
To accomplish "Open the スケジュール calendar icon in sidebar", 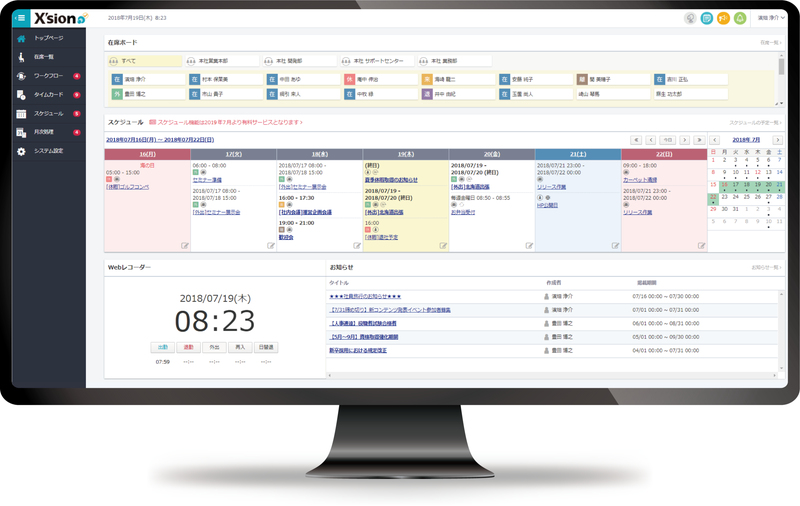I will coord(21,114).
